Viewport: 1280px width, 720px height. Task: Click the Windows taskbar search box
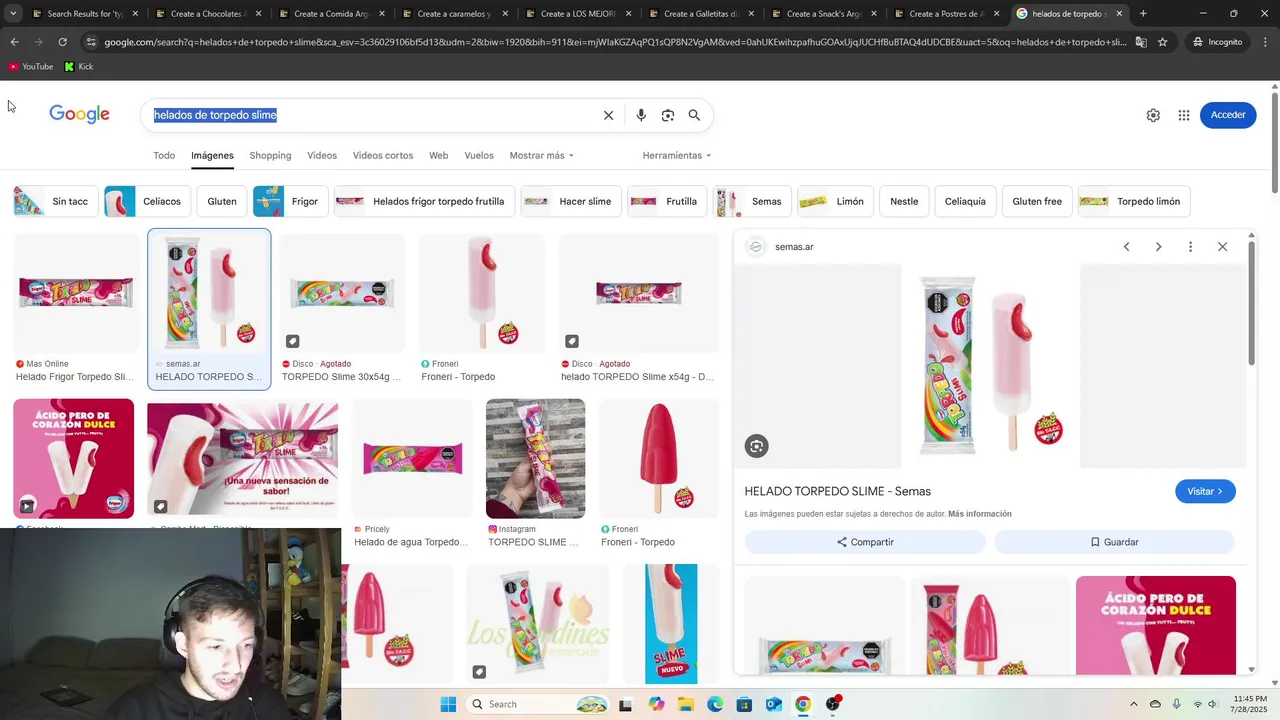[538, 704]
